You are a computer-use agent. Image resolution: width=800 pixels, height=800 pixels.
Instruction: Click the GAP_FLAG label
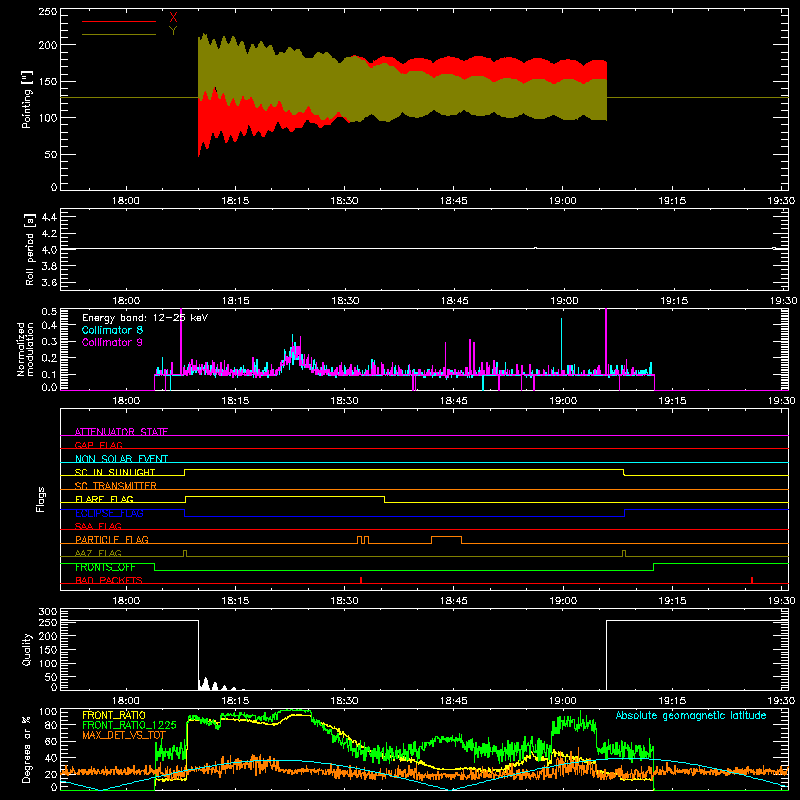(98, 445)
